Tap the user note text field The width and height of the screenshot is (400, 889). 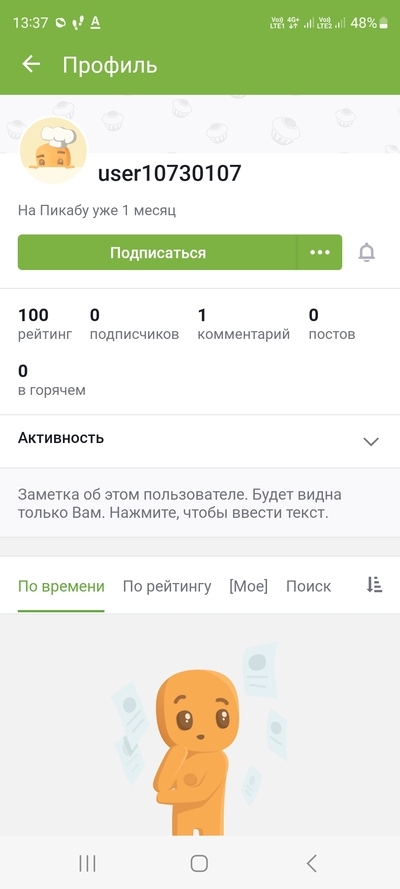coord(200,503)
